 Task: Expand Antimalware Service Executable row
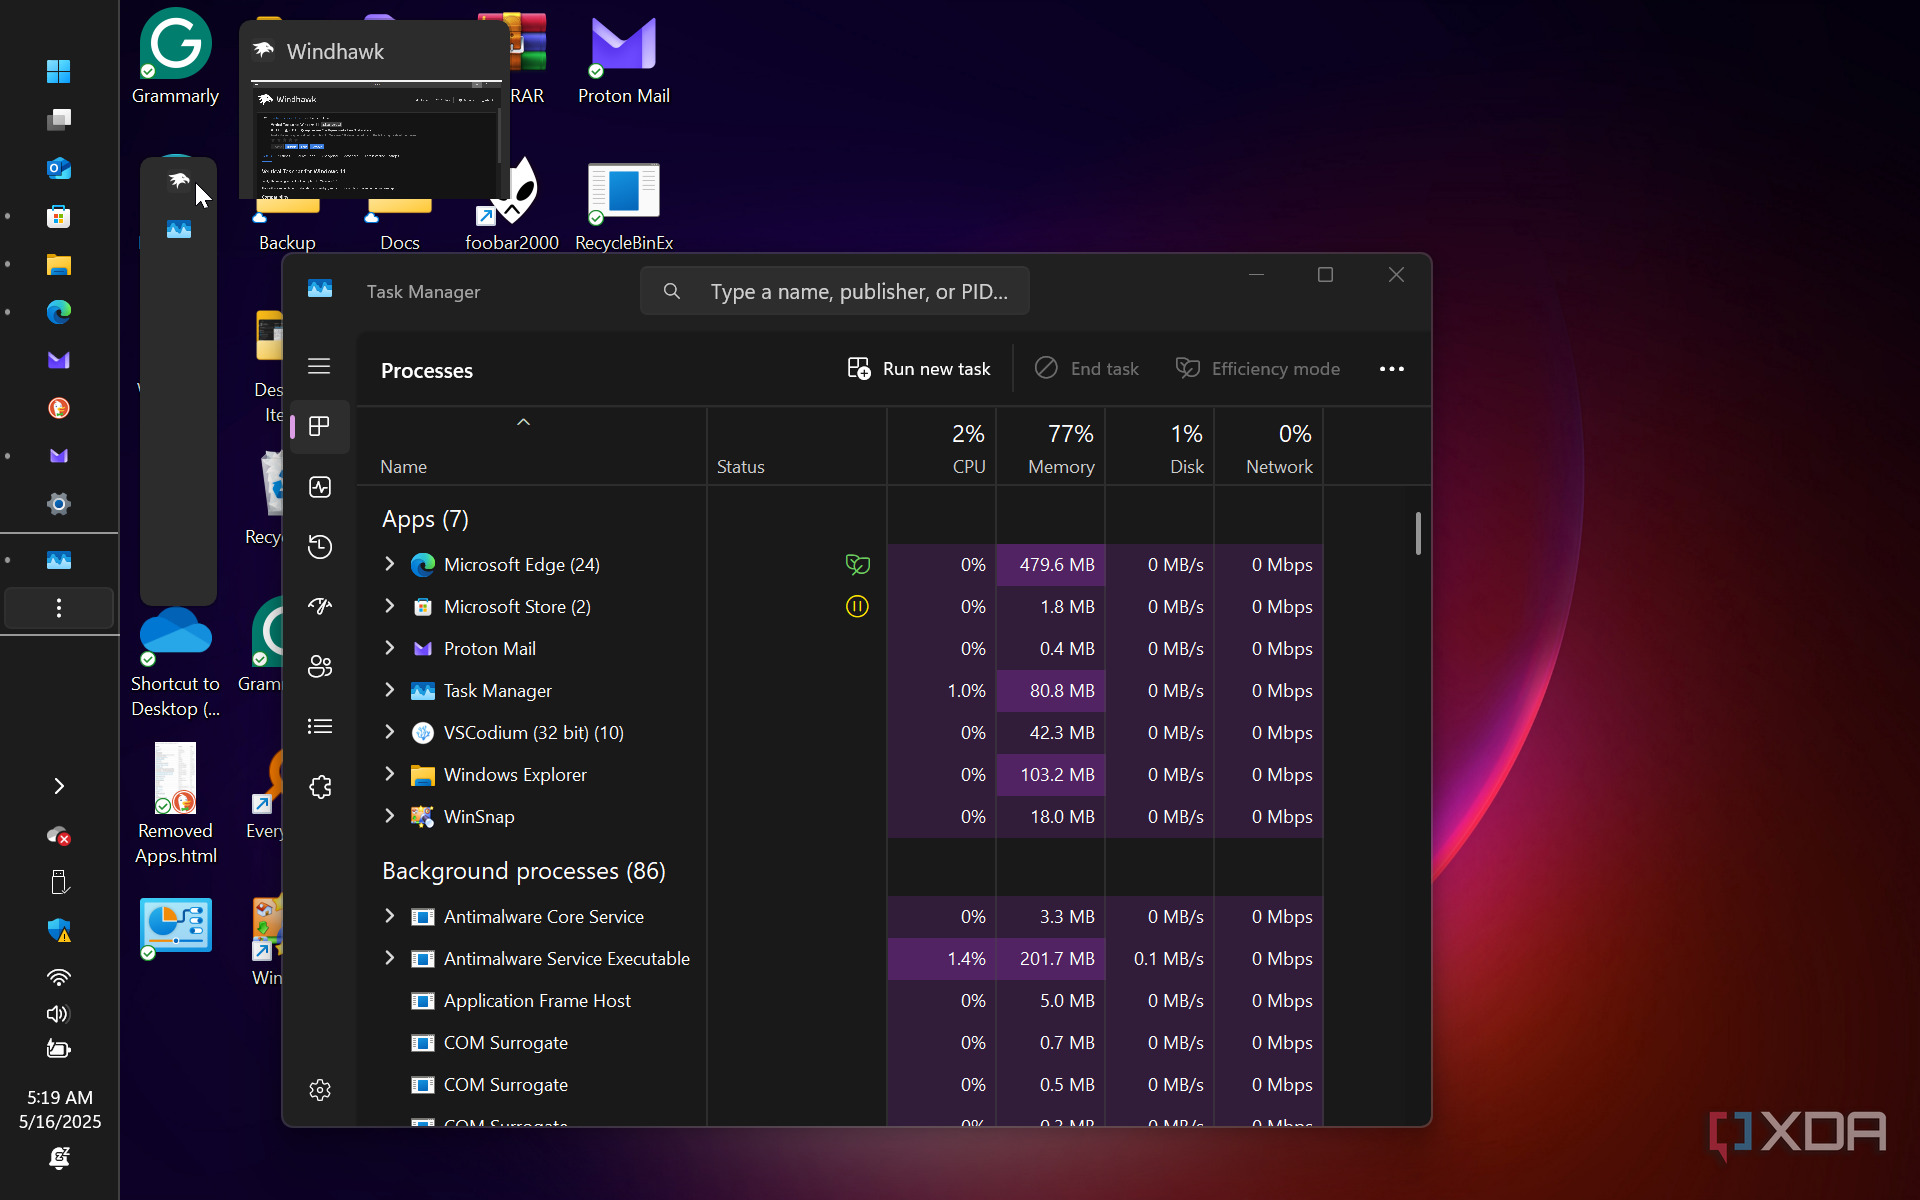(x=390, y=958)
